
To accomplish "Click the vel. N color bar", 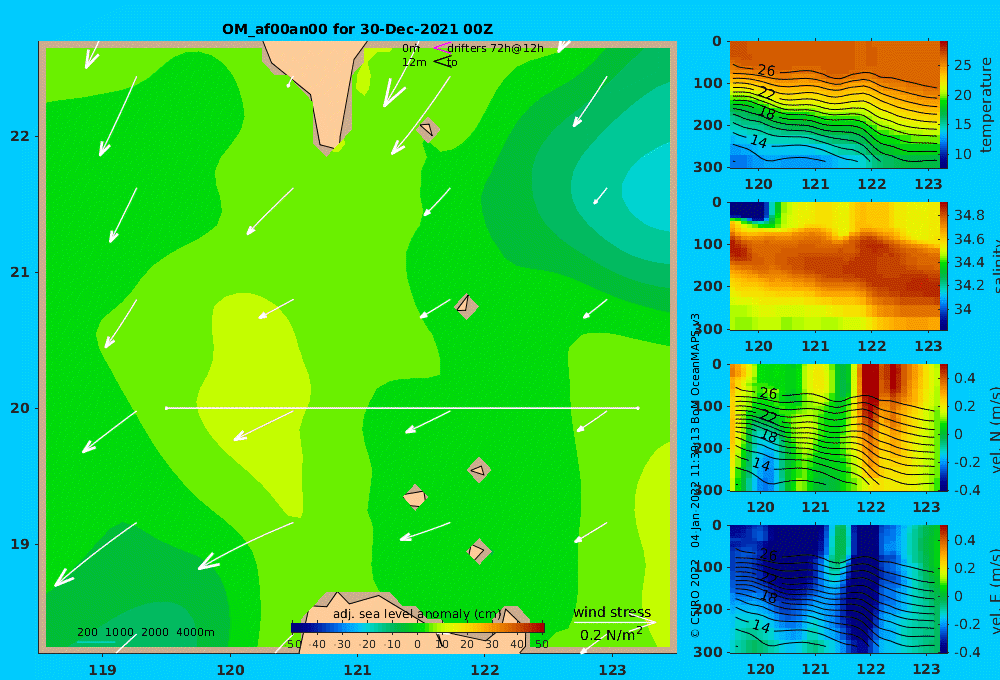I will [x=943, y=427].
